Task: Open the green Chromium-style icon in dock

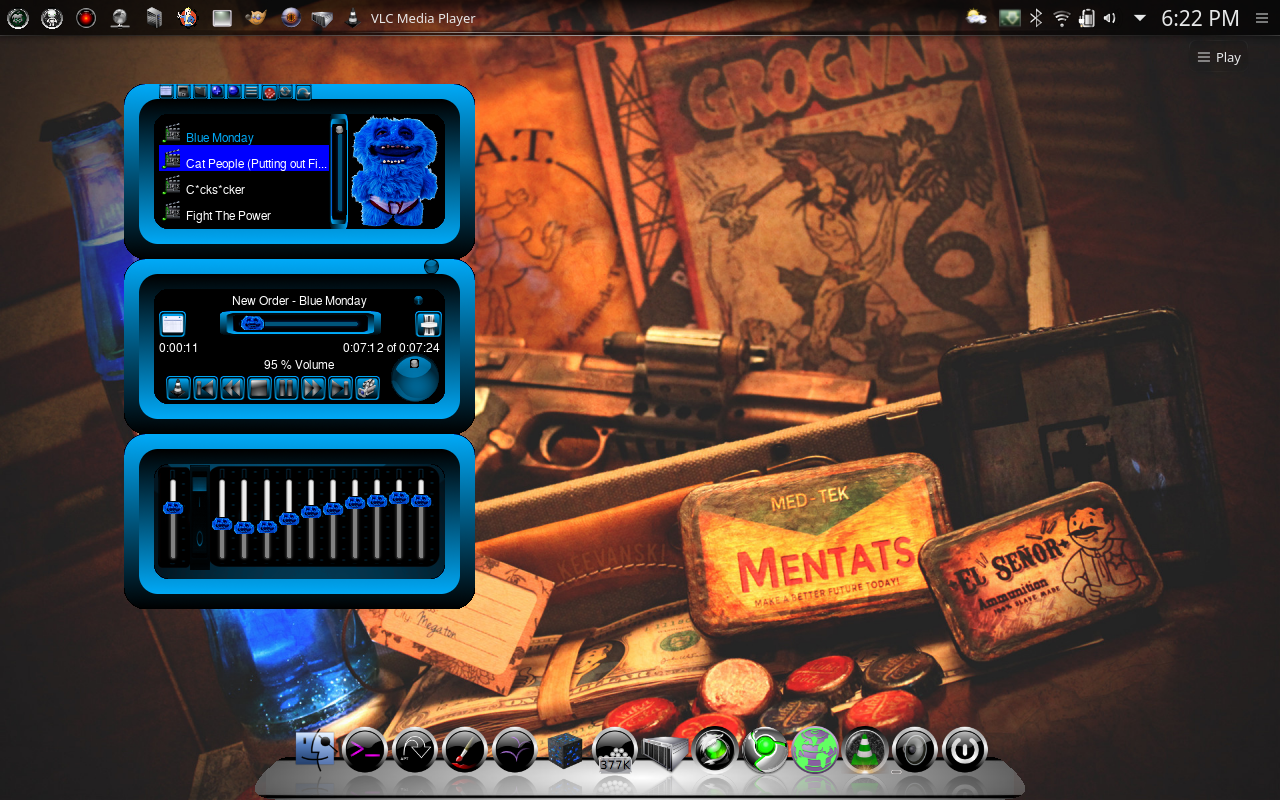Action: tap(765, 751)
